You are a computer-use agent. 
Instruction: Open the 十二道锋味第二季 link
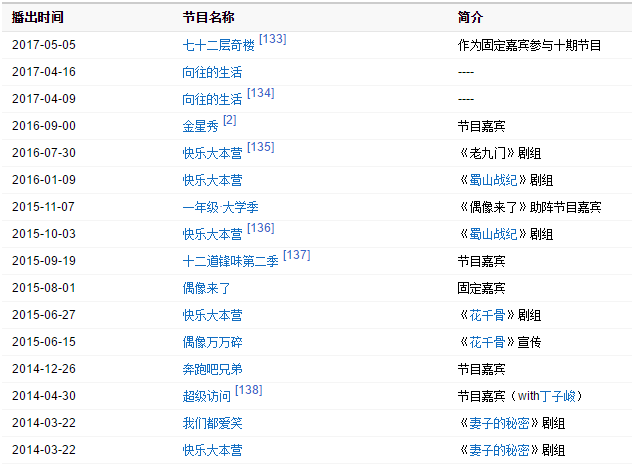click(231, 261)
